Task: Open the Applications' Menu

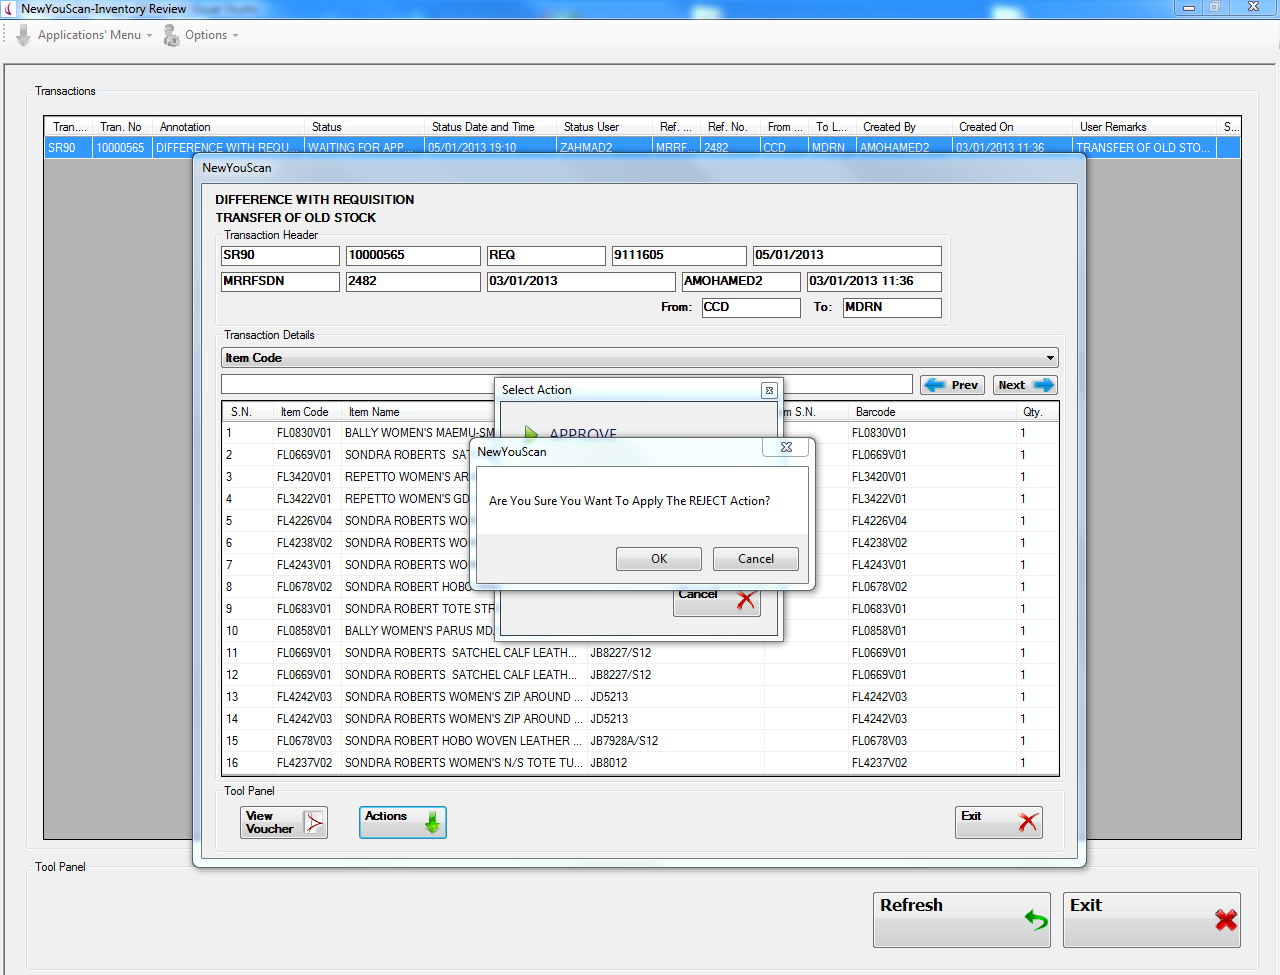Action: [x=87, y=35]
